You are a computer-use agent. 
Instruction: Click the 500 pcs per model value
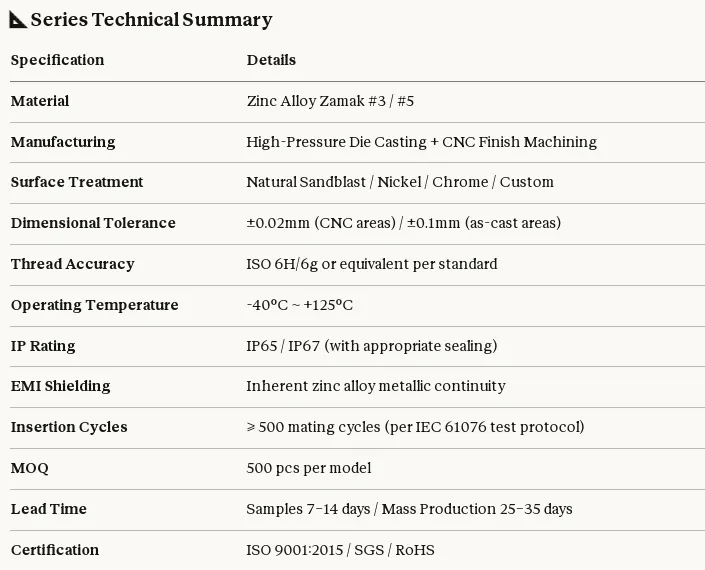coord(308,468)
